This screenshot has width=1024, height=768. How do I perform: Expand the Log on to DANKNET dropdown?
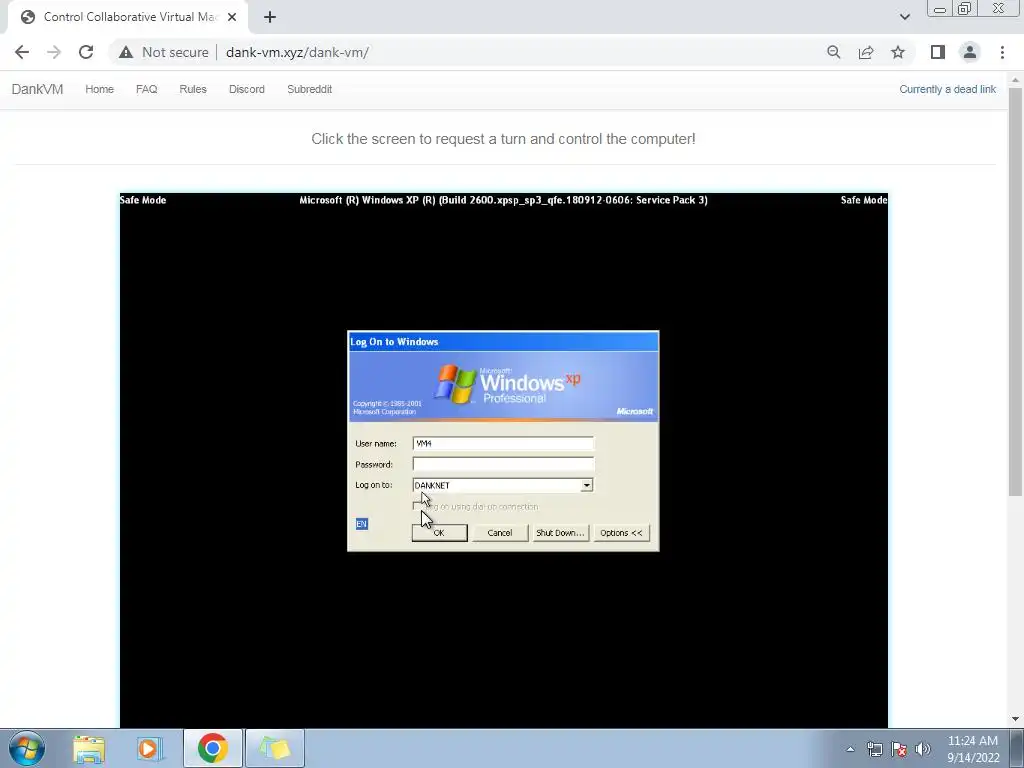[x=586, y=485]
